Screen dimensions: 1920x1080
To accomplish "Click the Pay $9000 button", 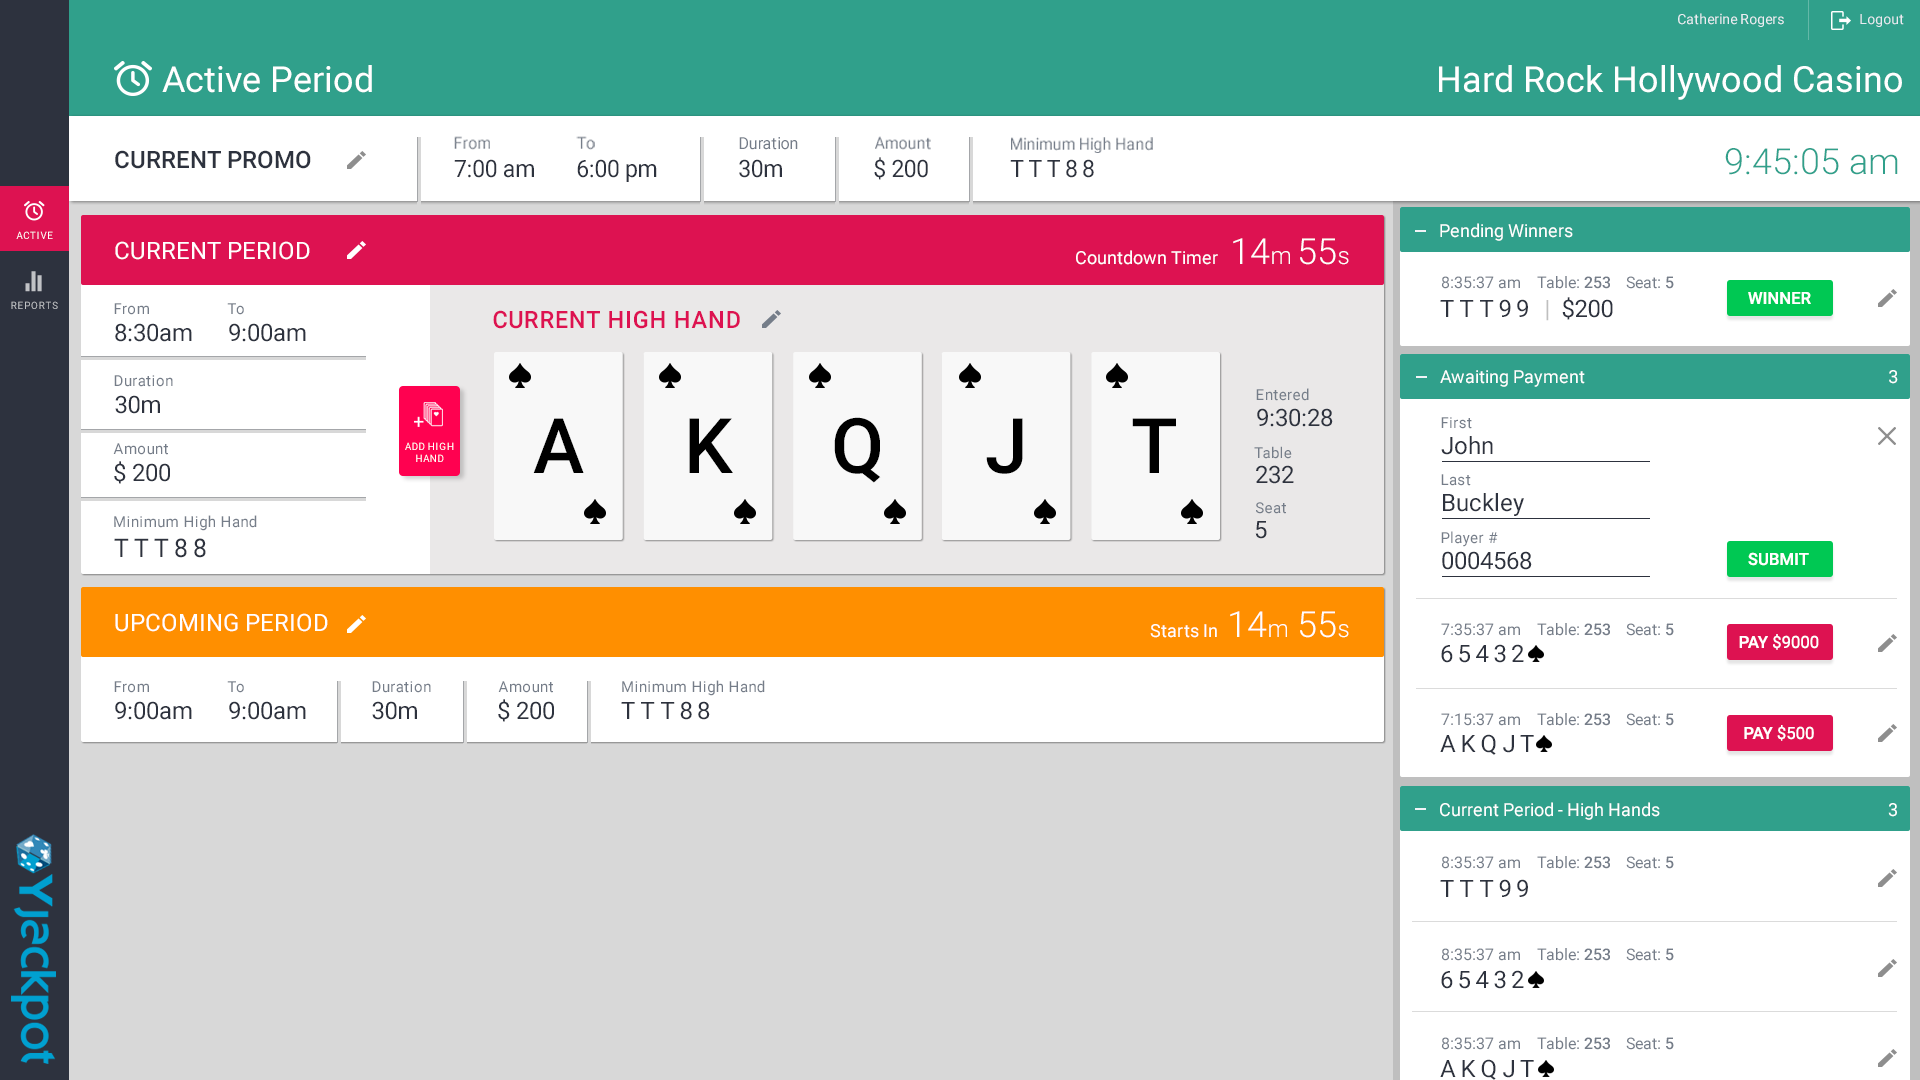I will click(x=1779, y=642).
